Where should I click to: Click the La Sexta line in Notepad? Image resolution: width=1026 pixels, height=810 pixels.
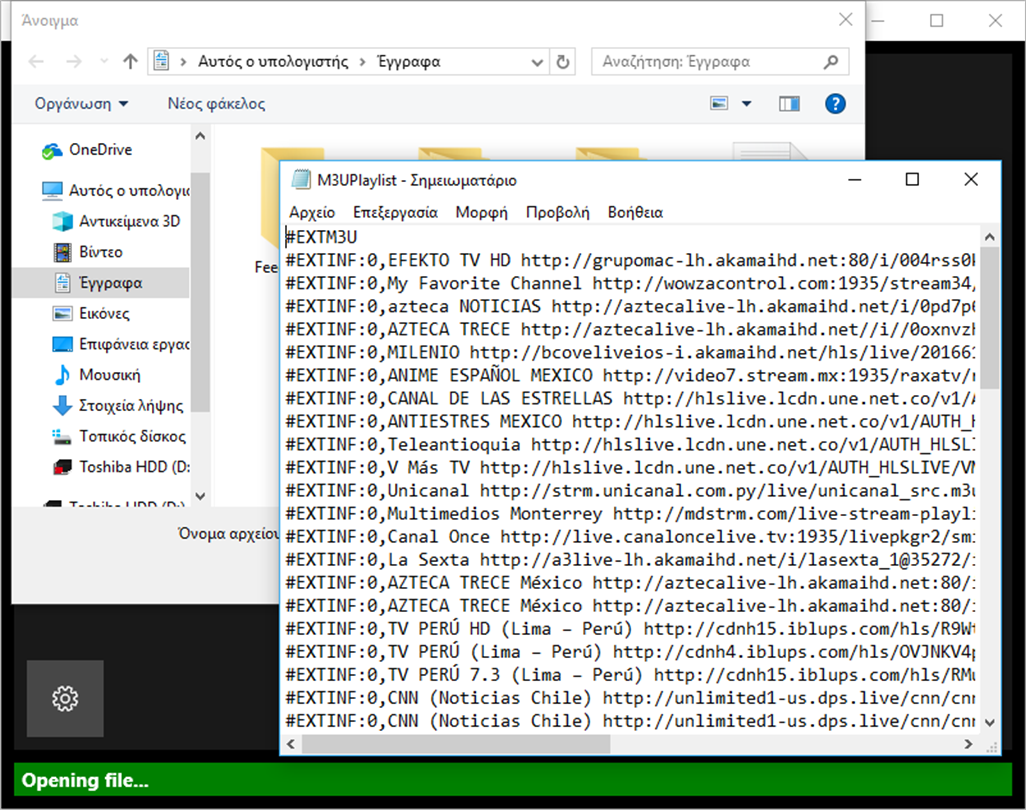point(630,560)
